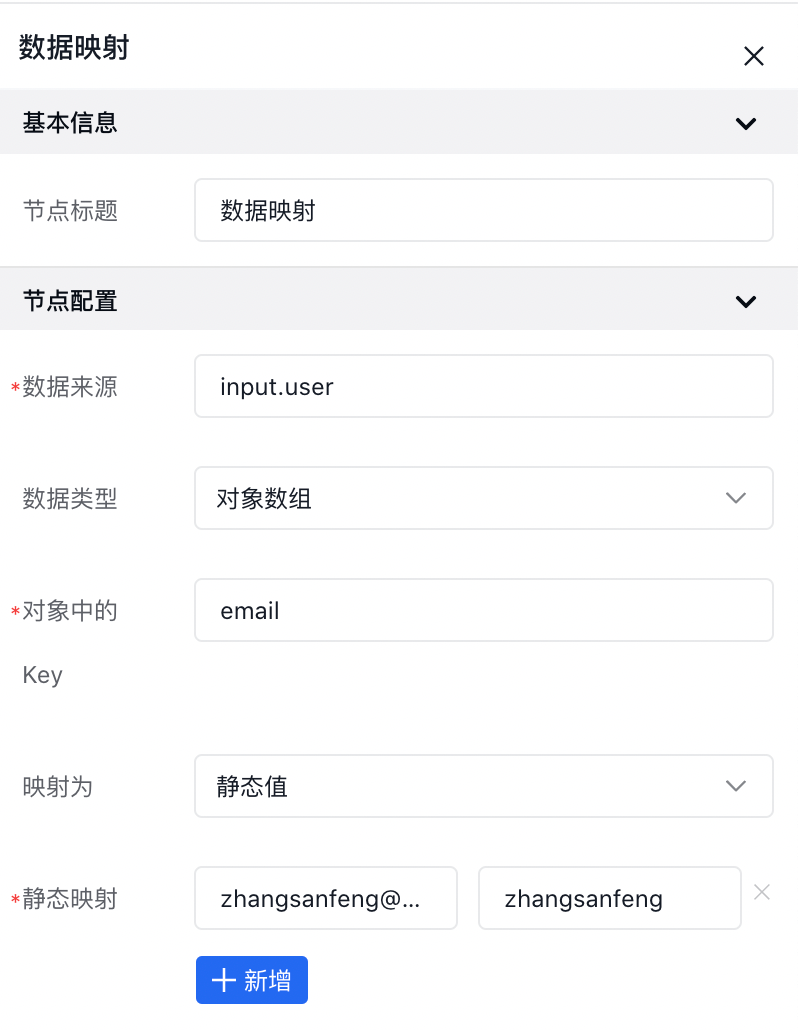Focus the 数据来源 field containing input.user
The width and height of the screenshot is (798, 1030).
tap(483, 386)
